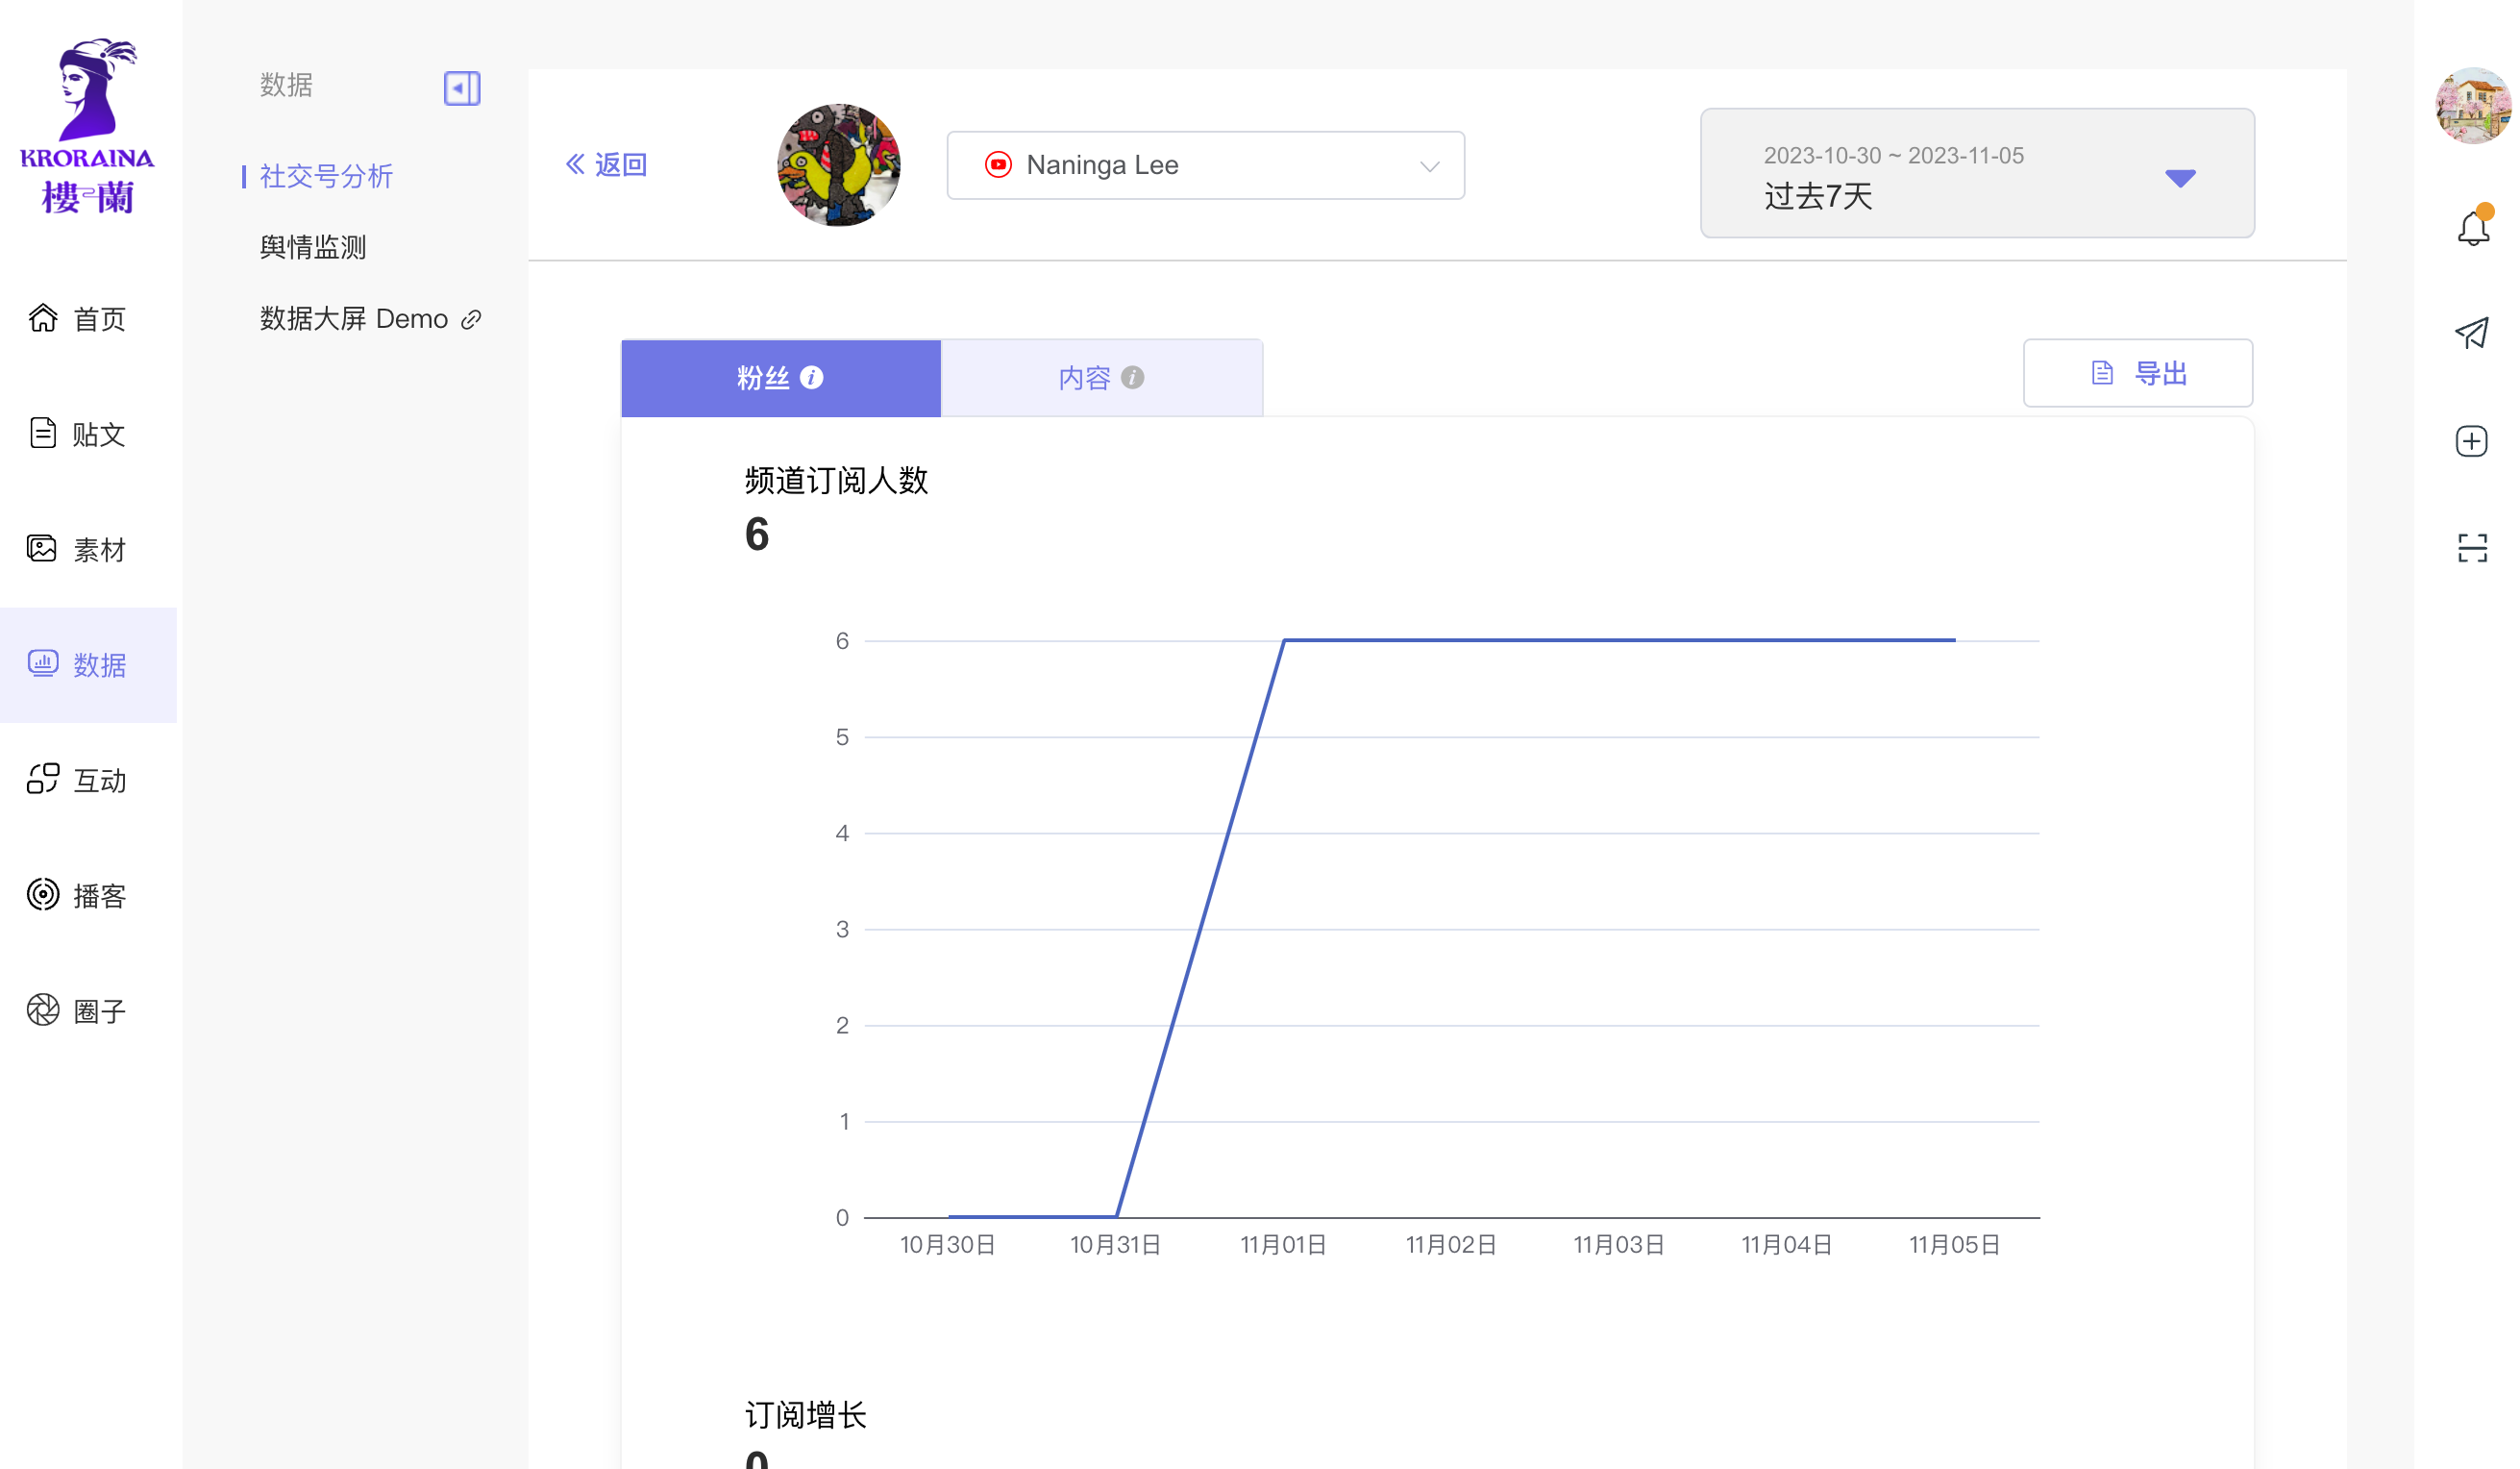Go to 首页 home in the sidebar

click(78, 319)
